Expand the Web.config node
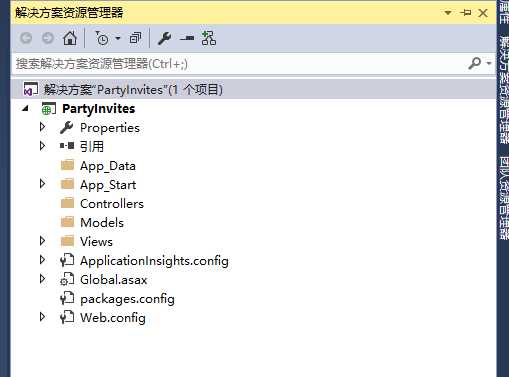The height and width of the screenshot is (377, 509). pos(42,317)
